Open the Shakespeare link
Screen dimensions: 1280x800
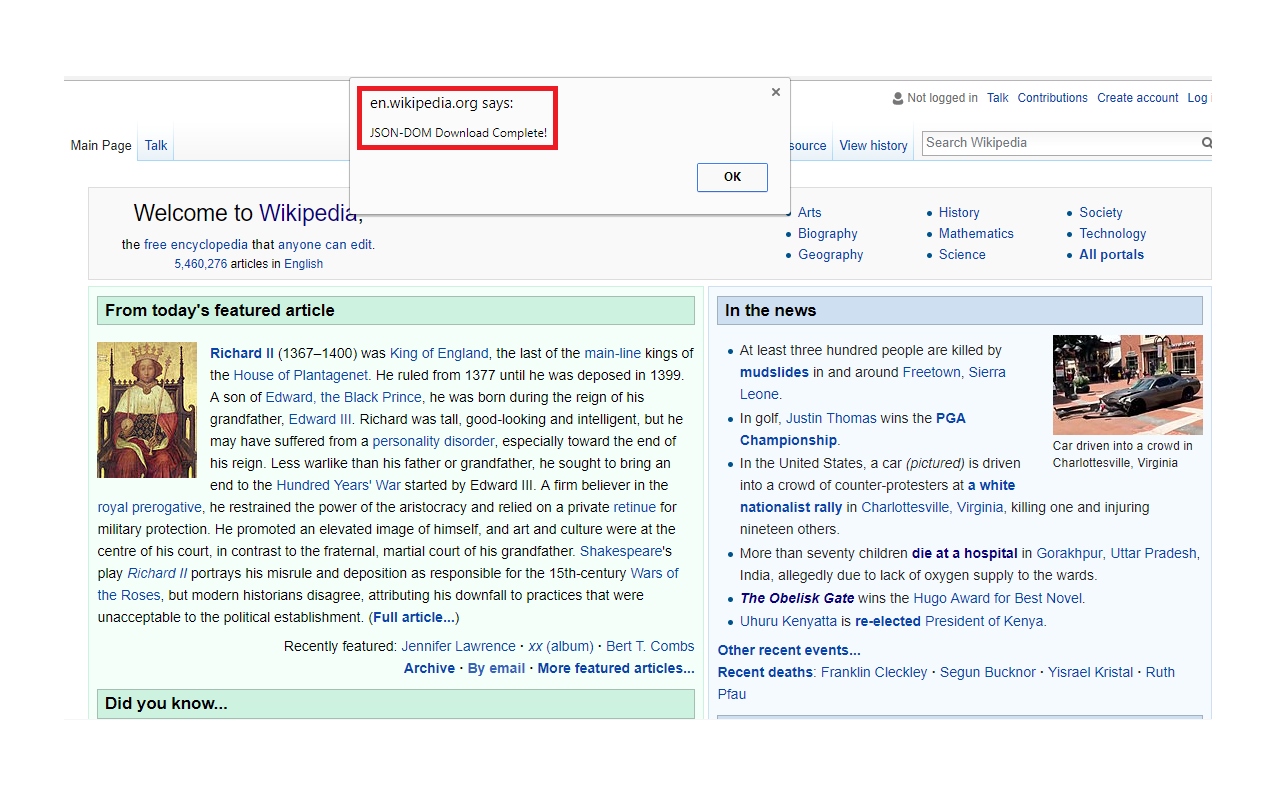621,551
